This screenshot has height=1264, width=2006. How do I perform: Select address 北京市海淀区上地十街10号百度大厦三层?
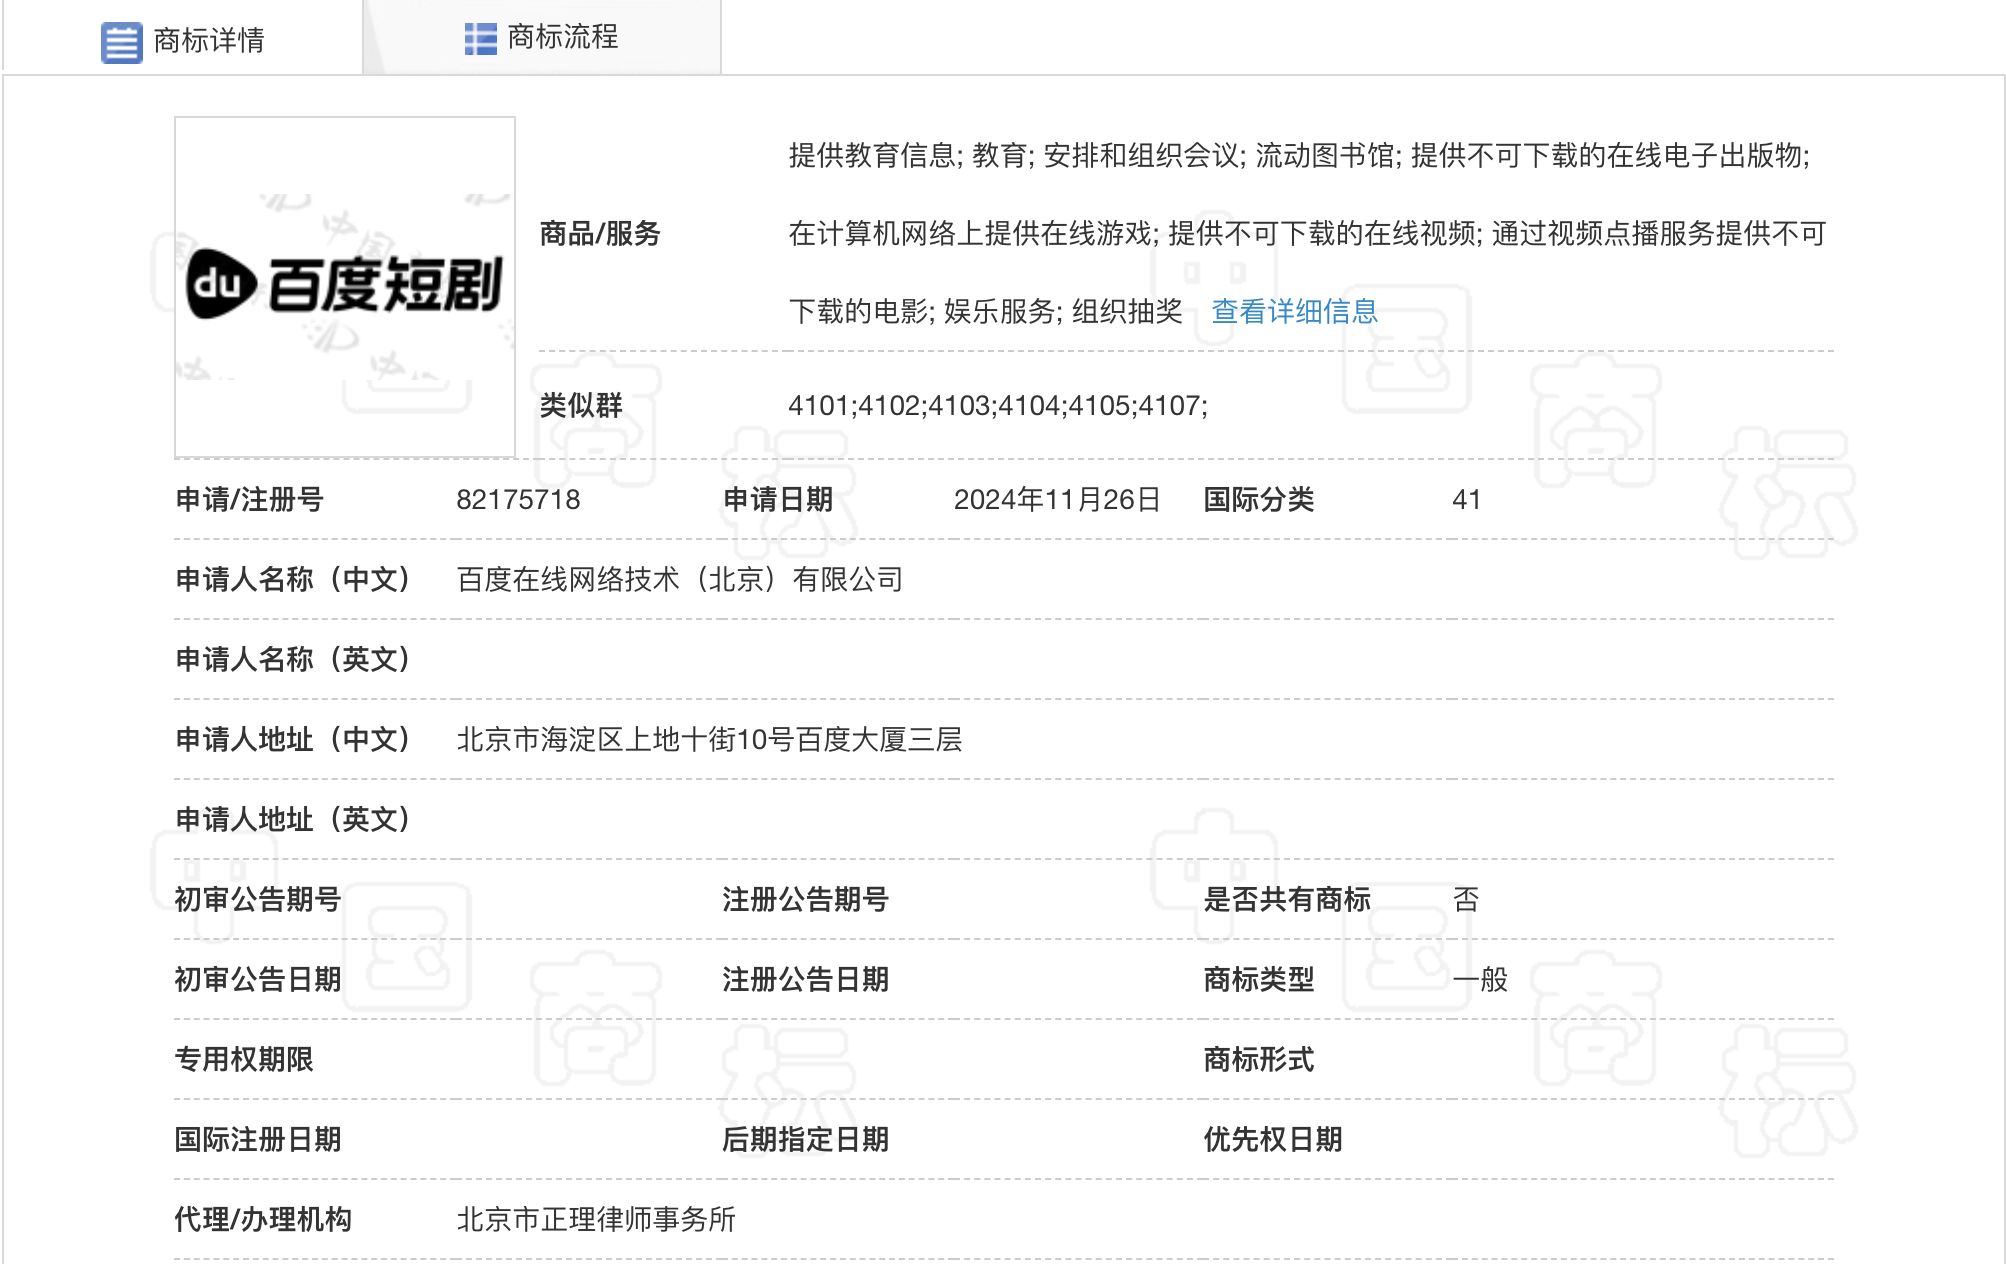point(709,740)
